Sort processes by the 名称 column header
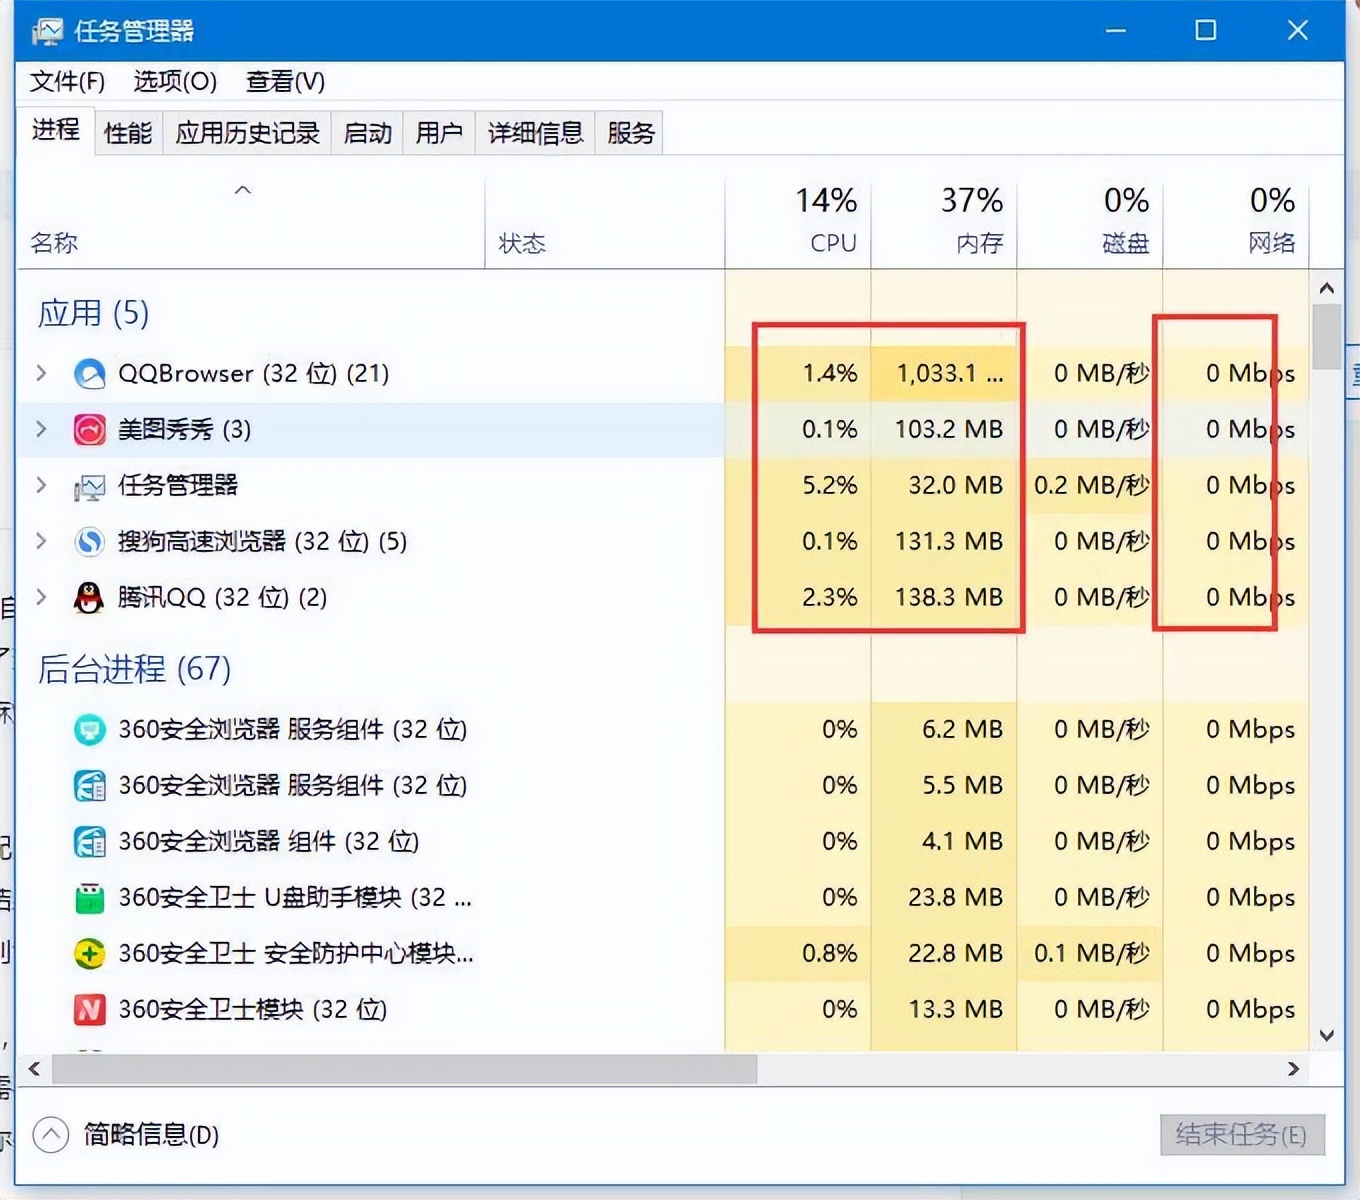The width and height of the screenshot is (1360, 1200). (x=250, y=225)
